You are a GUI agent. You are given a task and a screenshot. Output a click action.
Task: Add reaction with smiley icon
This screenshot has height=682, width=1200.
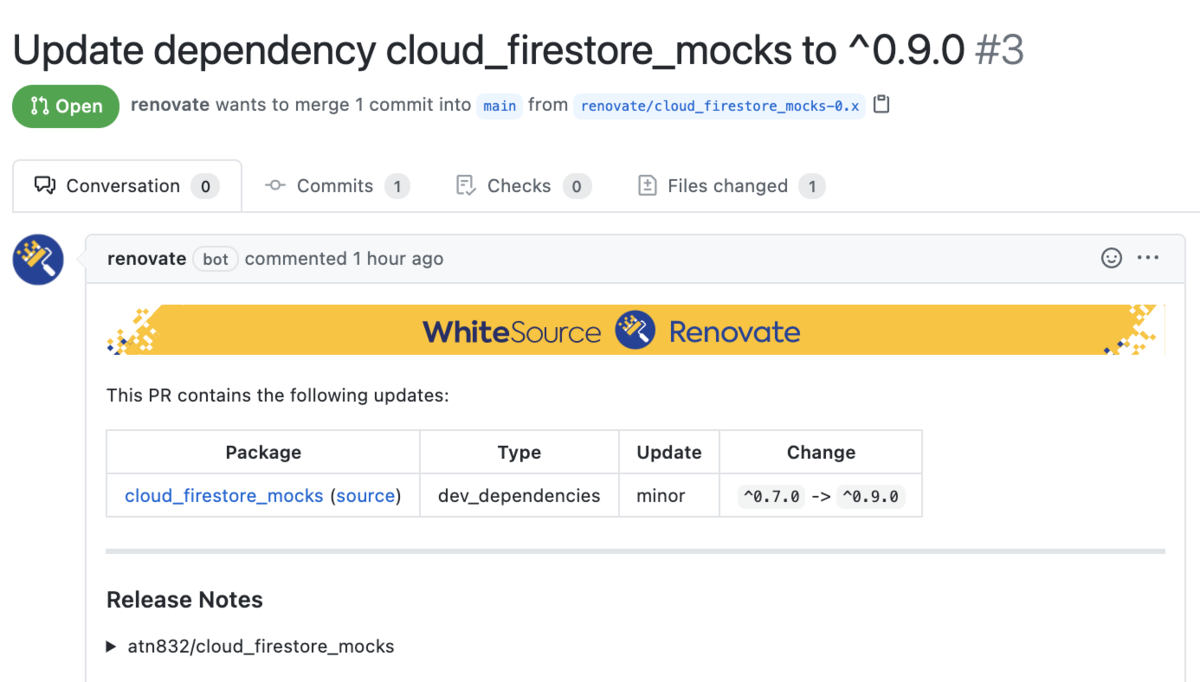click(1111, 258)
